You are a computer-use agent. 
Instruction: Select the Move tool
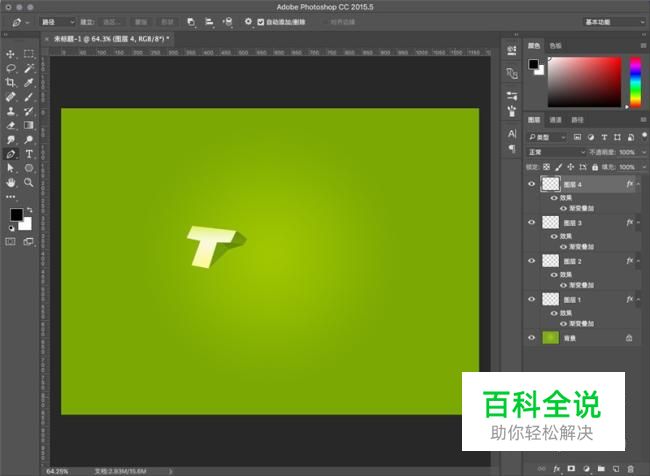(11, 54)
